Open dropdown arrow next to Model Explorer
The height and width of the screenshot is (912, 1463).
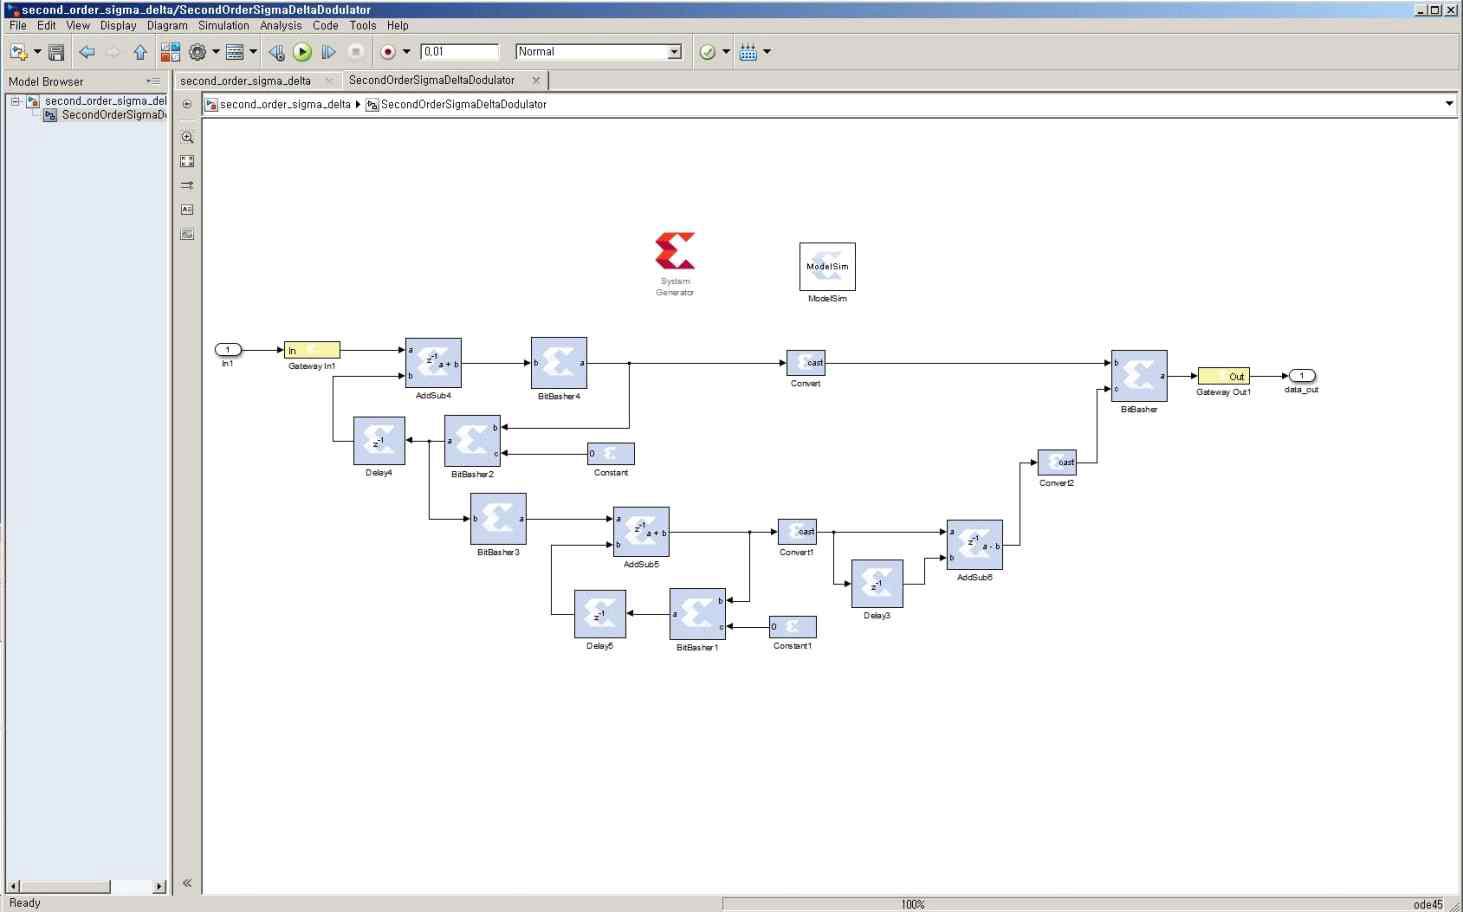(x=253, y=52)
